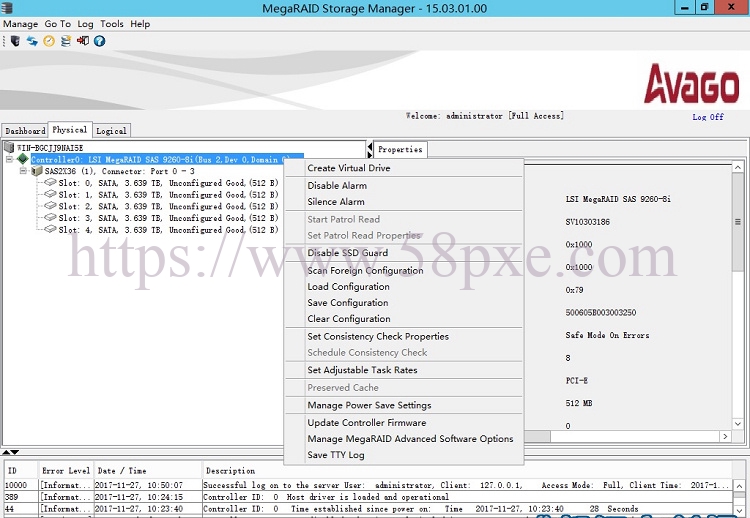Switch to the Physical tab
The image size is (750, 518).
coord(70,130)
